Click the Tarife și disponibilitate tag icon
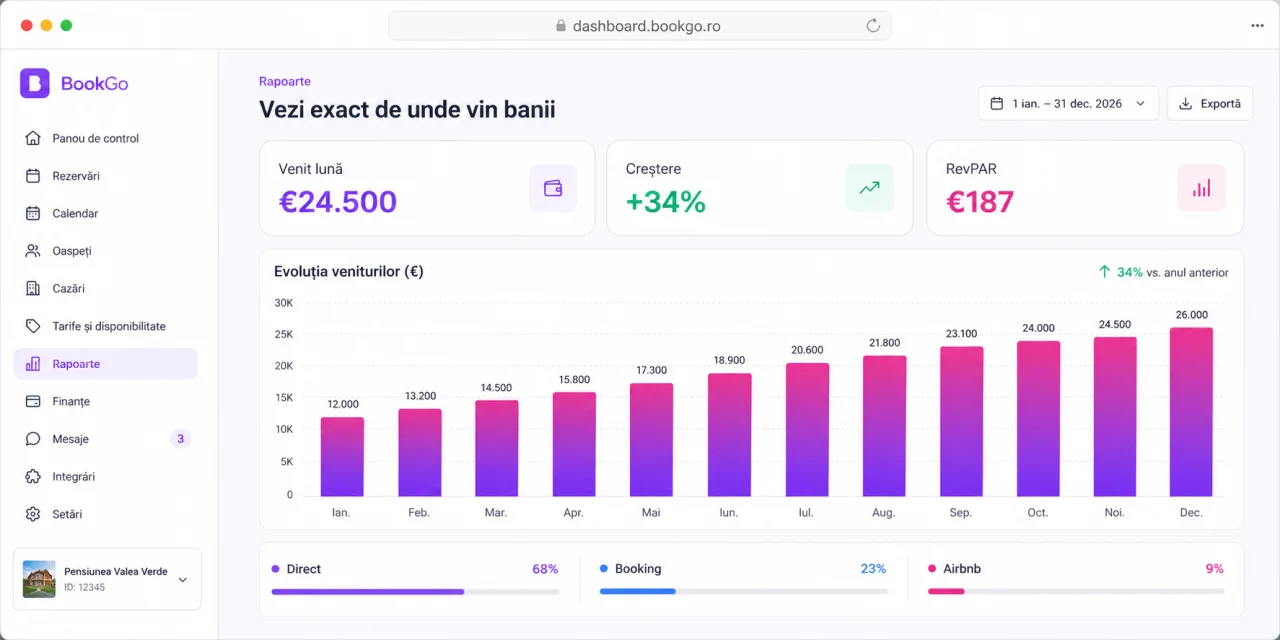 [33, 326]
